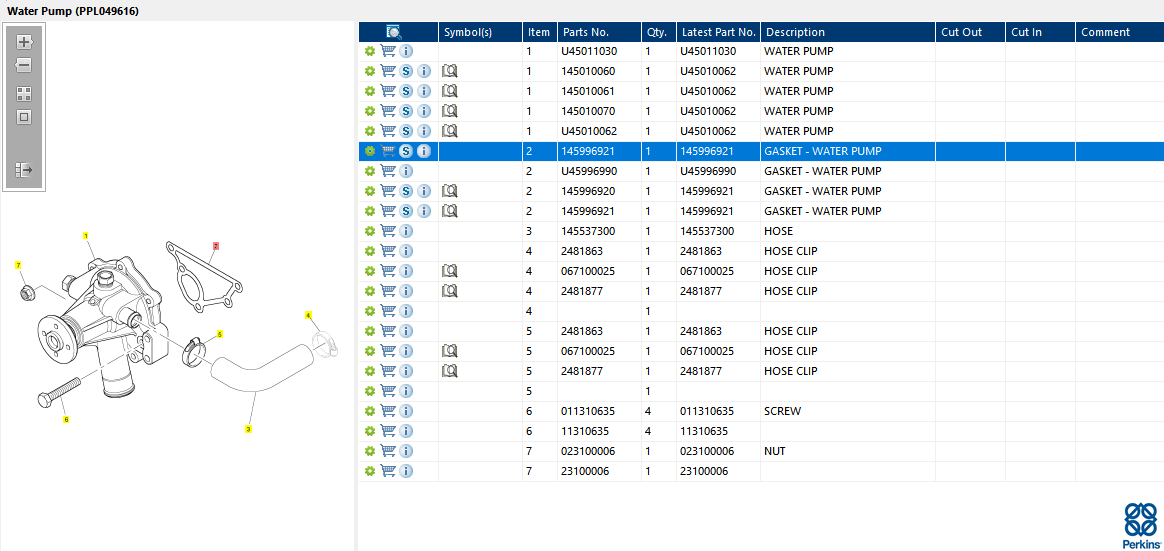
Task: Click the Perkins logo
Action: [1141, 524]
